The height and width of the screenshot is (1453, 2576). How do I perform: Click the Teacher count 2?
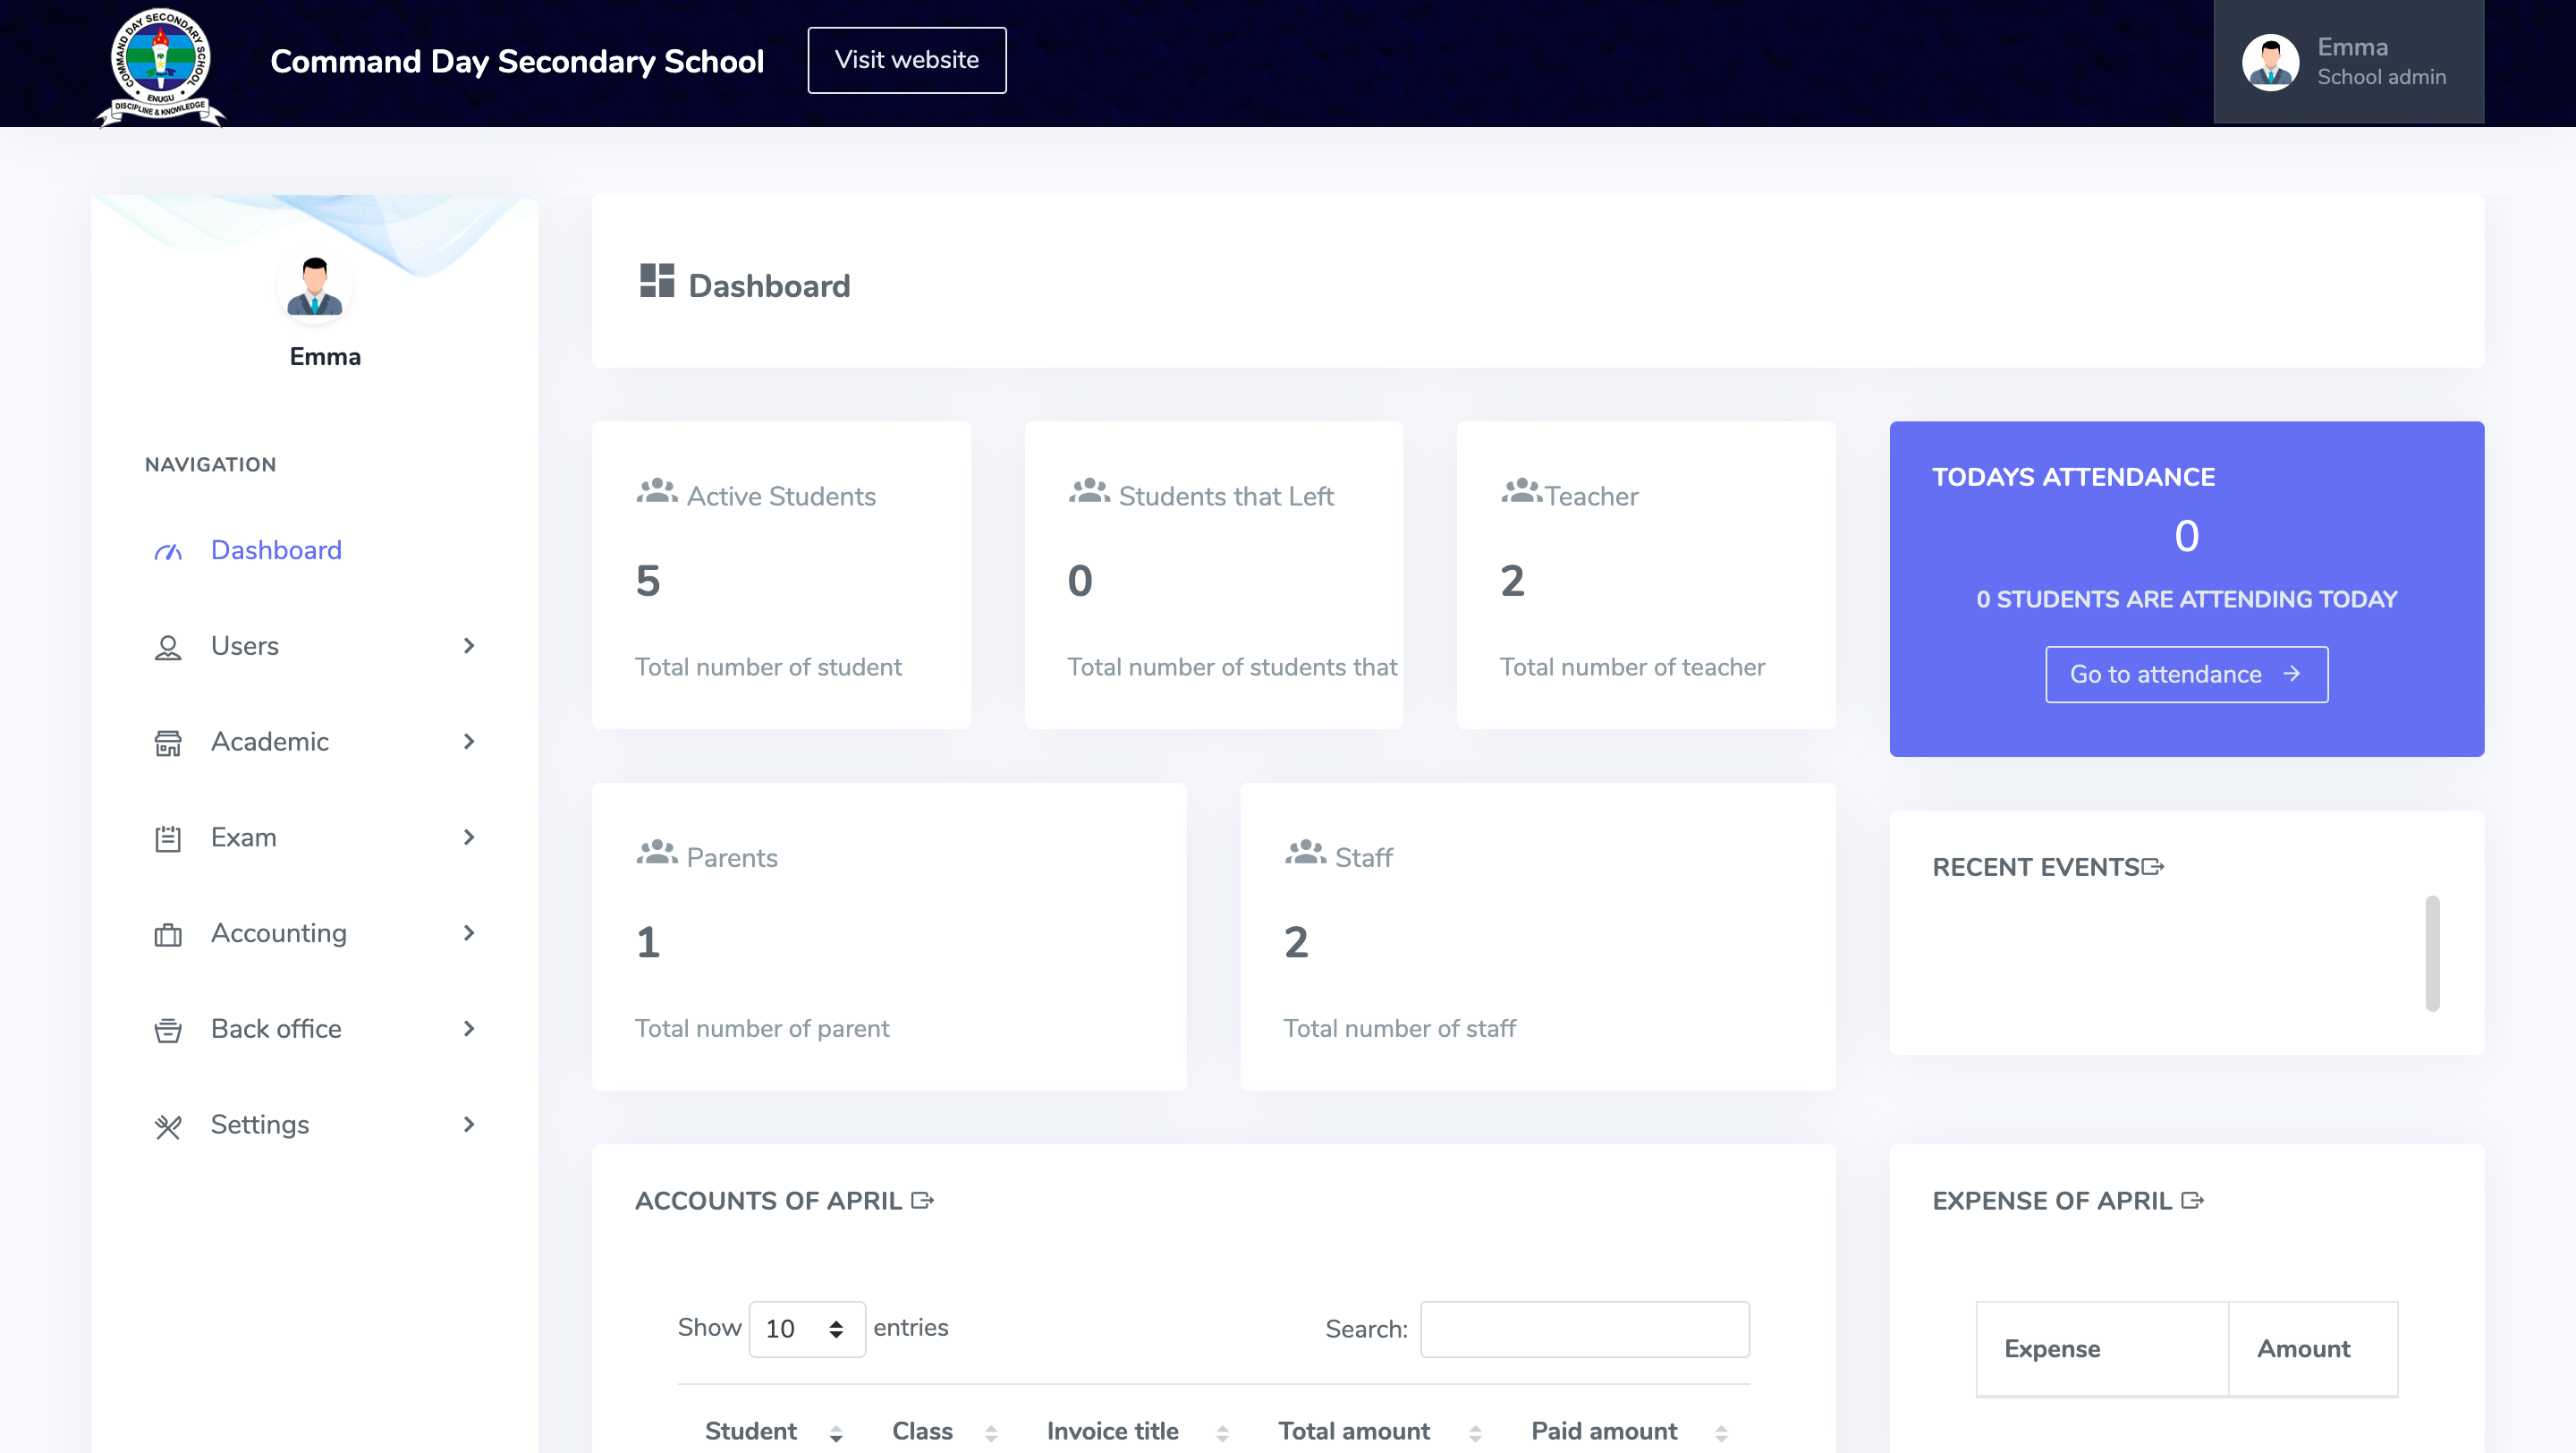point(1512,581)
